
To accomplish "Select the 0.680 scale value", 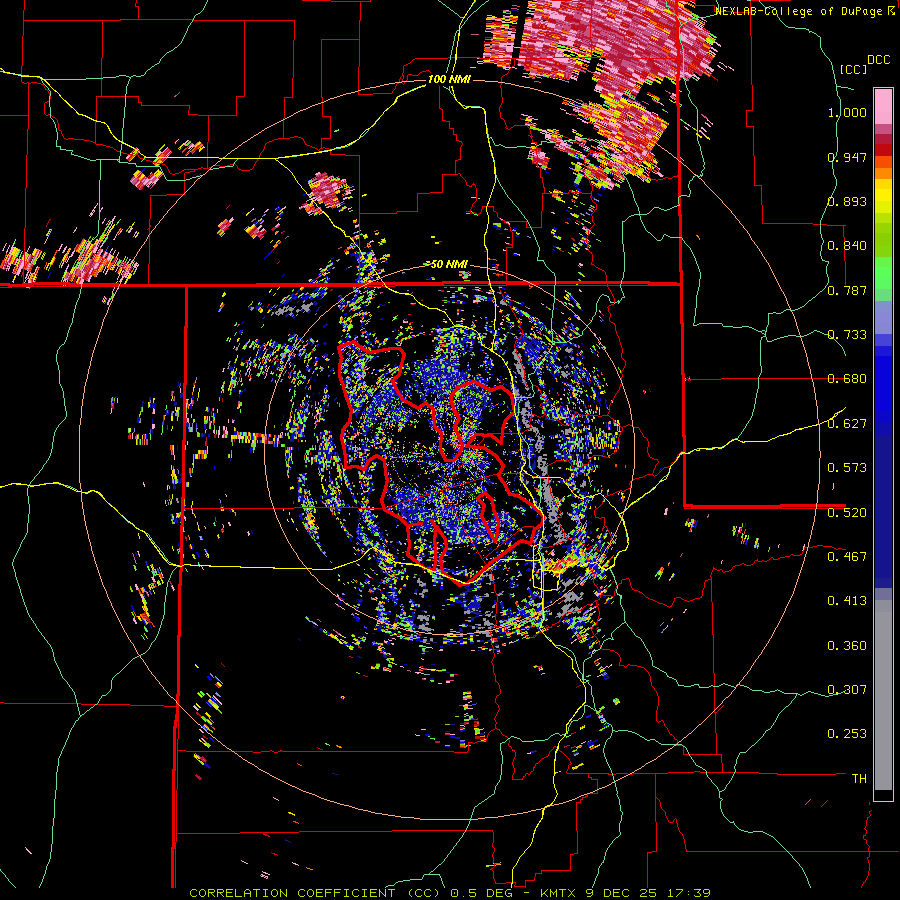I will tap(847, 379).
